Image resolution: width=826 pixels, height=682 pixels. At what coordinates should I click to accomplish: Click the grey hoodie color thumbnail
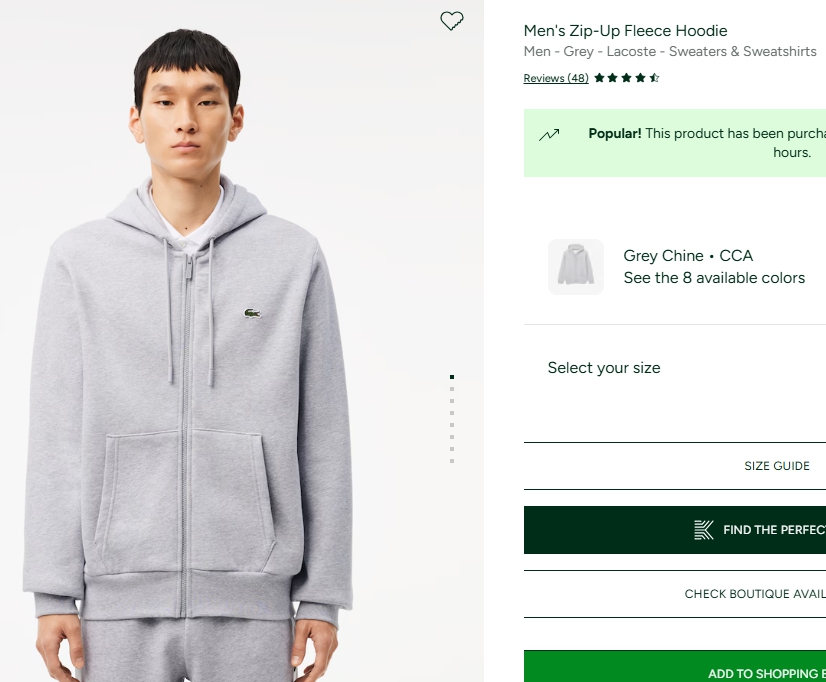tap(576, 267)
